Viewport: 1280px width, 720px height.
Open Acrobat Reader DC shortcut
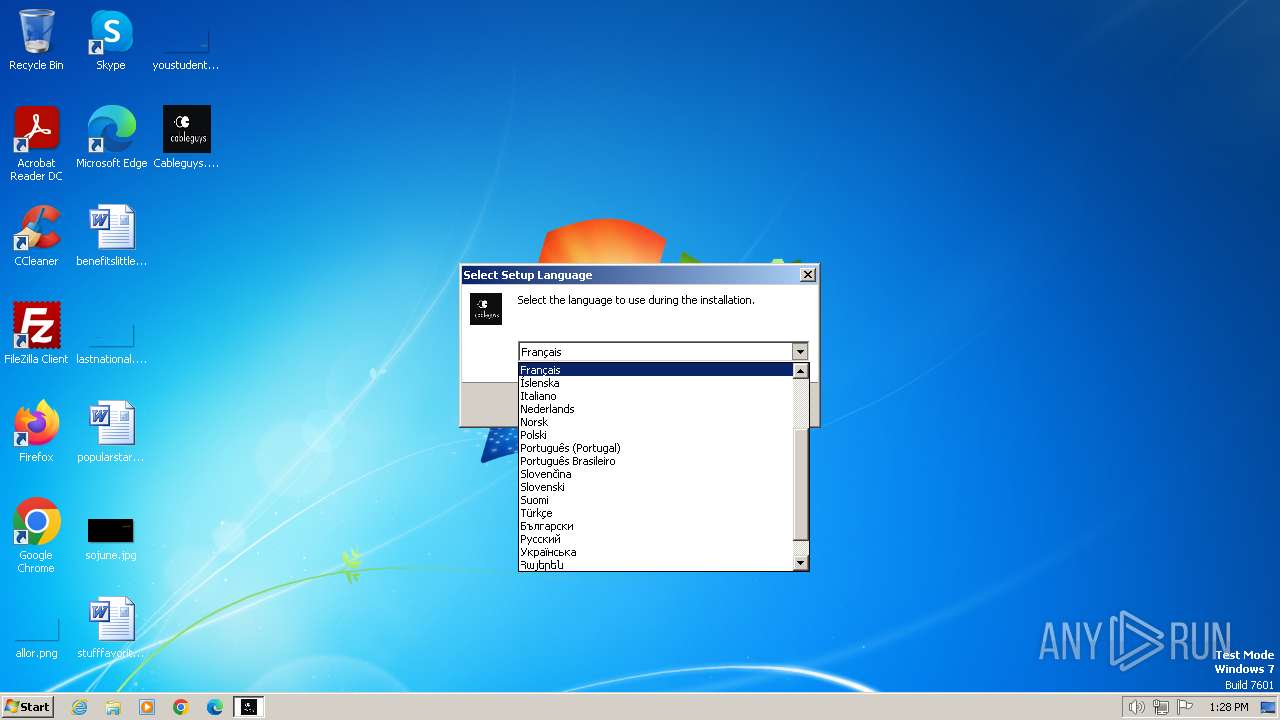pyautogui.click(x=36, y=144)
